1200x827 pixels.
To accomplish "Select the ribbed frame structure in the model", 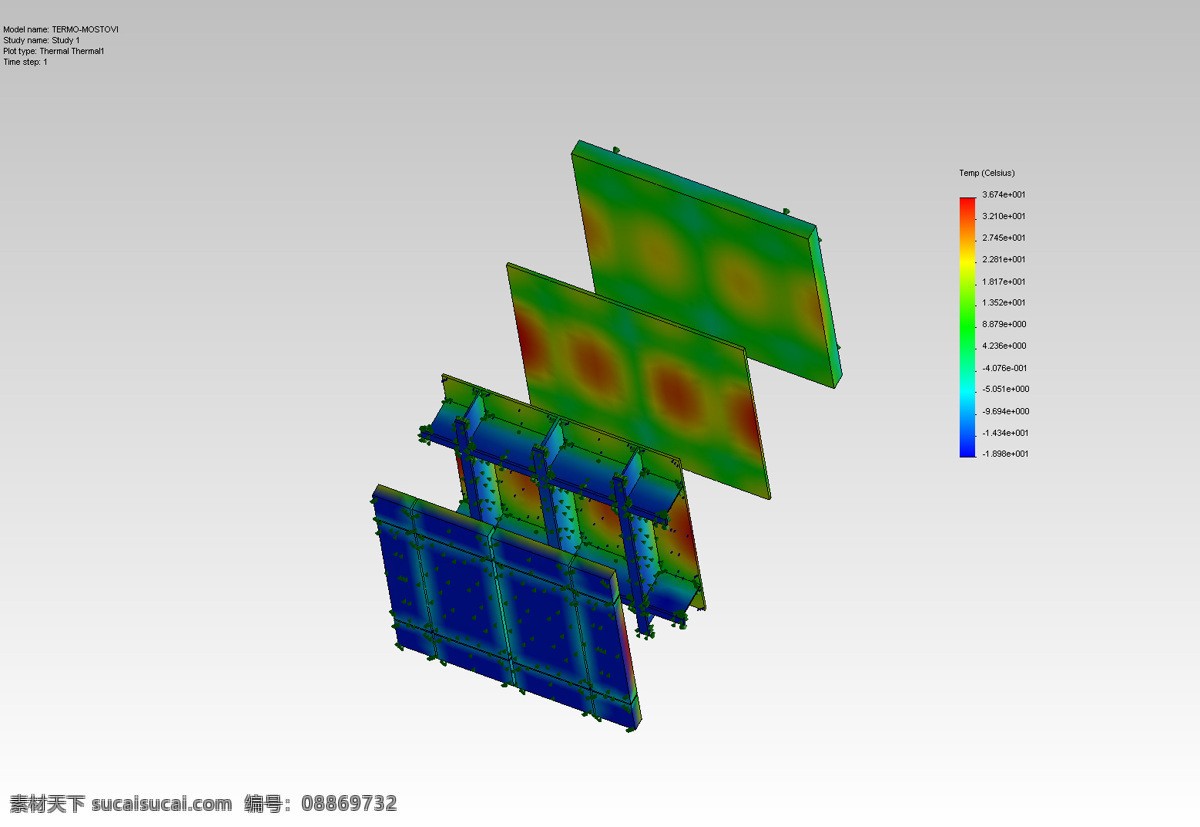I will coord(563,505).
